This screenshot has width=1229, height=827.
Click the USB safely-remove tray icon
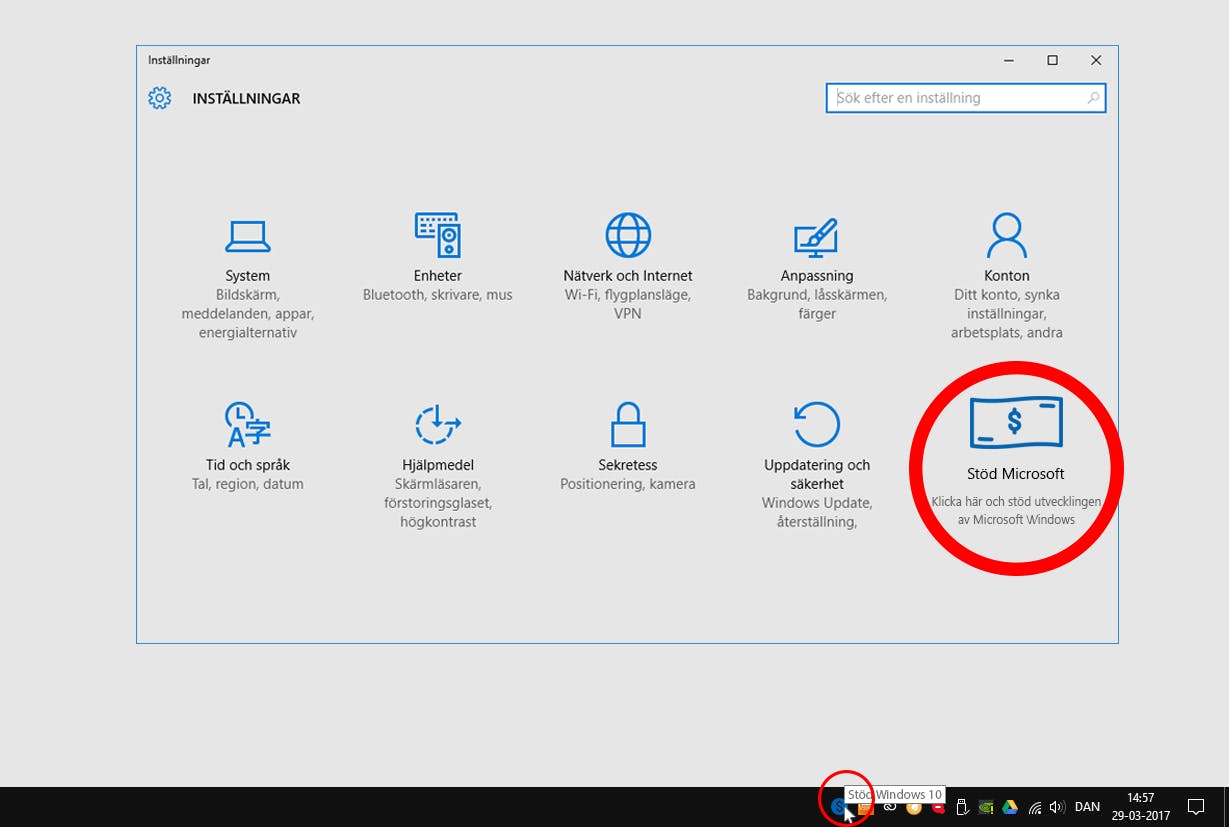click(x=962, y=807)
